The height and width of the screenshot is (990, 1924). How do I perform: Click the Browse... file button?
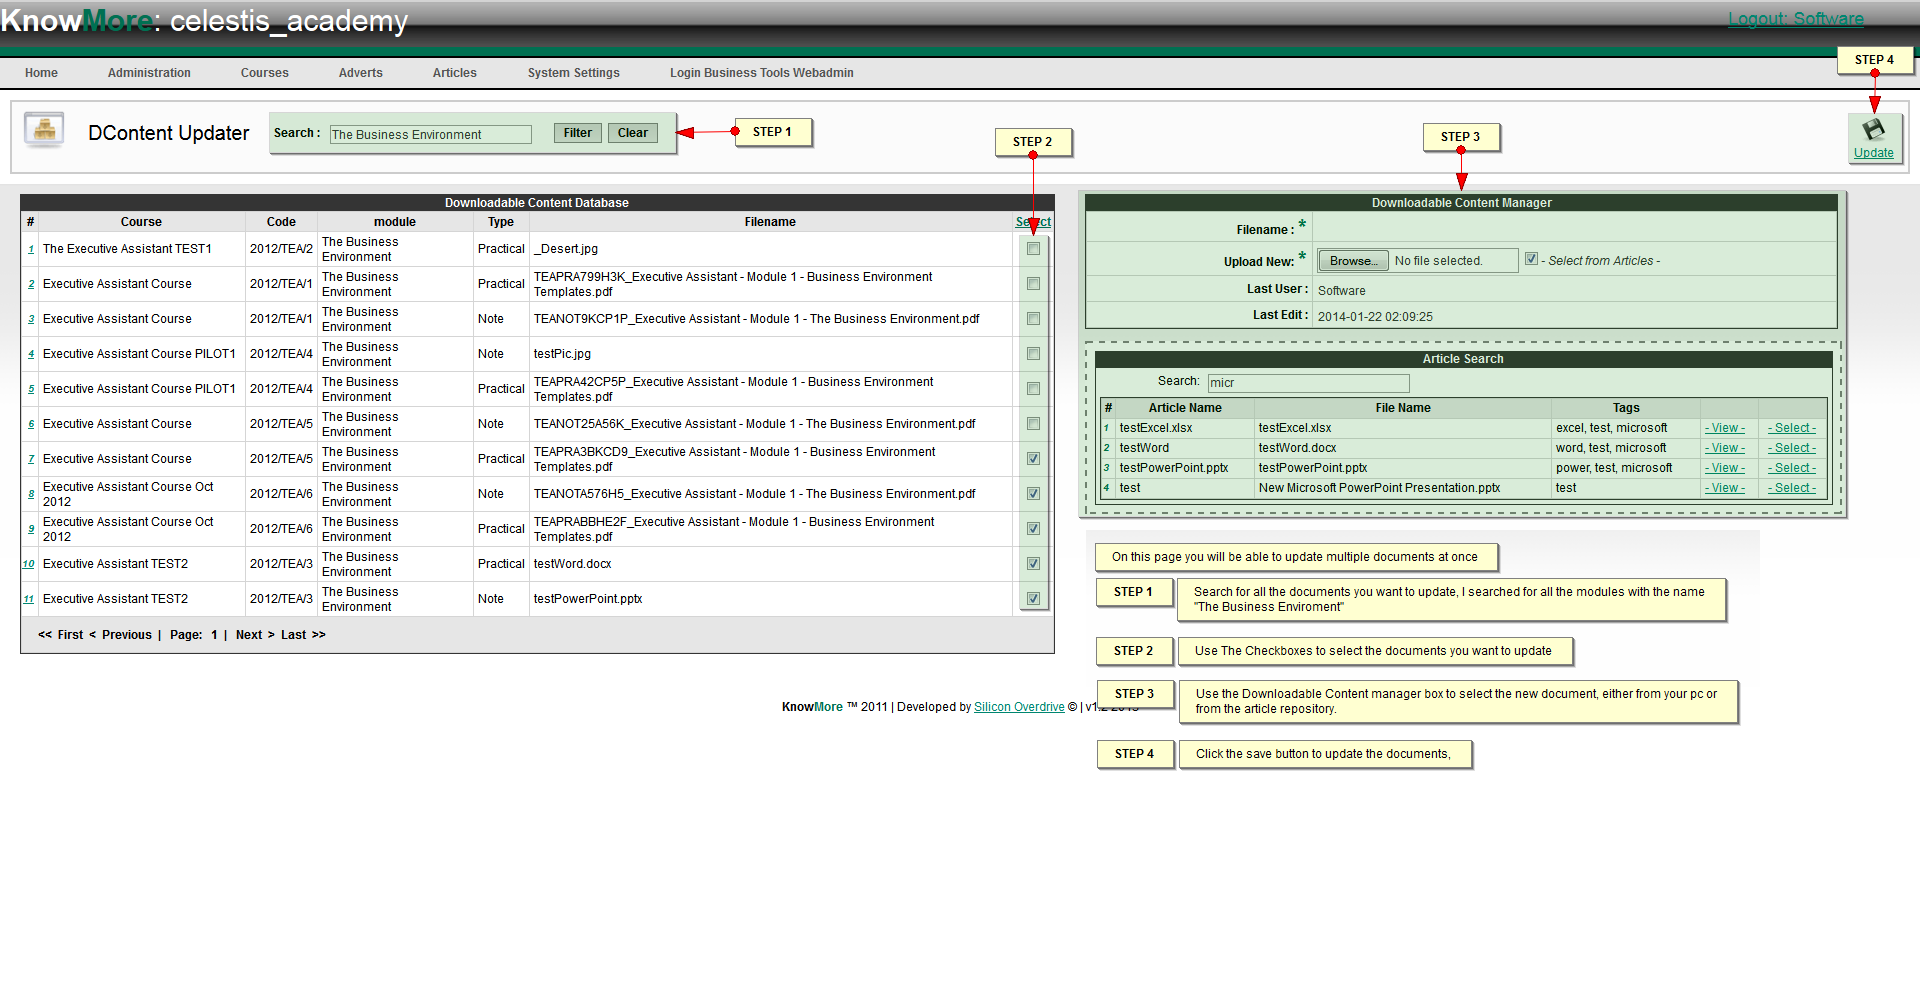pos(1353,261)
